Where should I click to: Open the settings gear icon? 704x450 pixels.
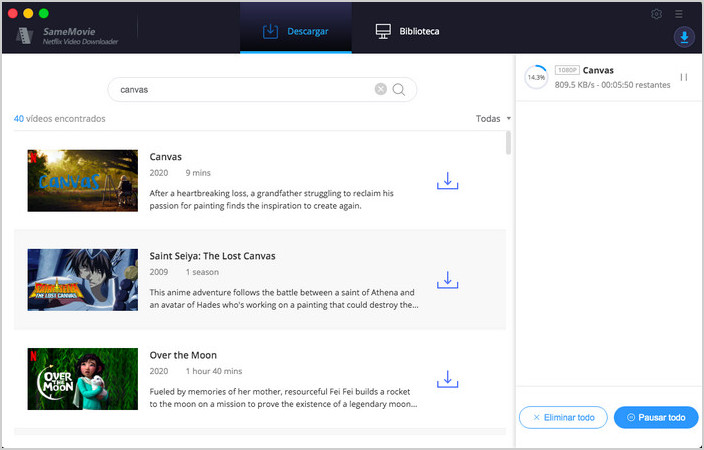656,14
